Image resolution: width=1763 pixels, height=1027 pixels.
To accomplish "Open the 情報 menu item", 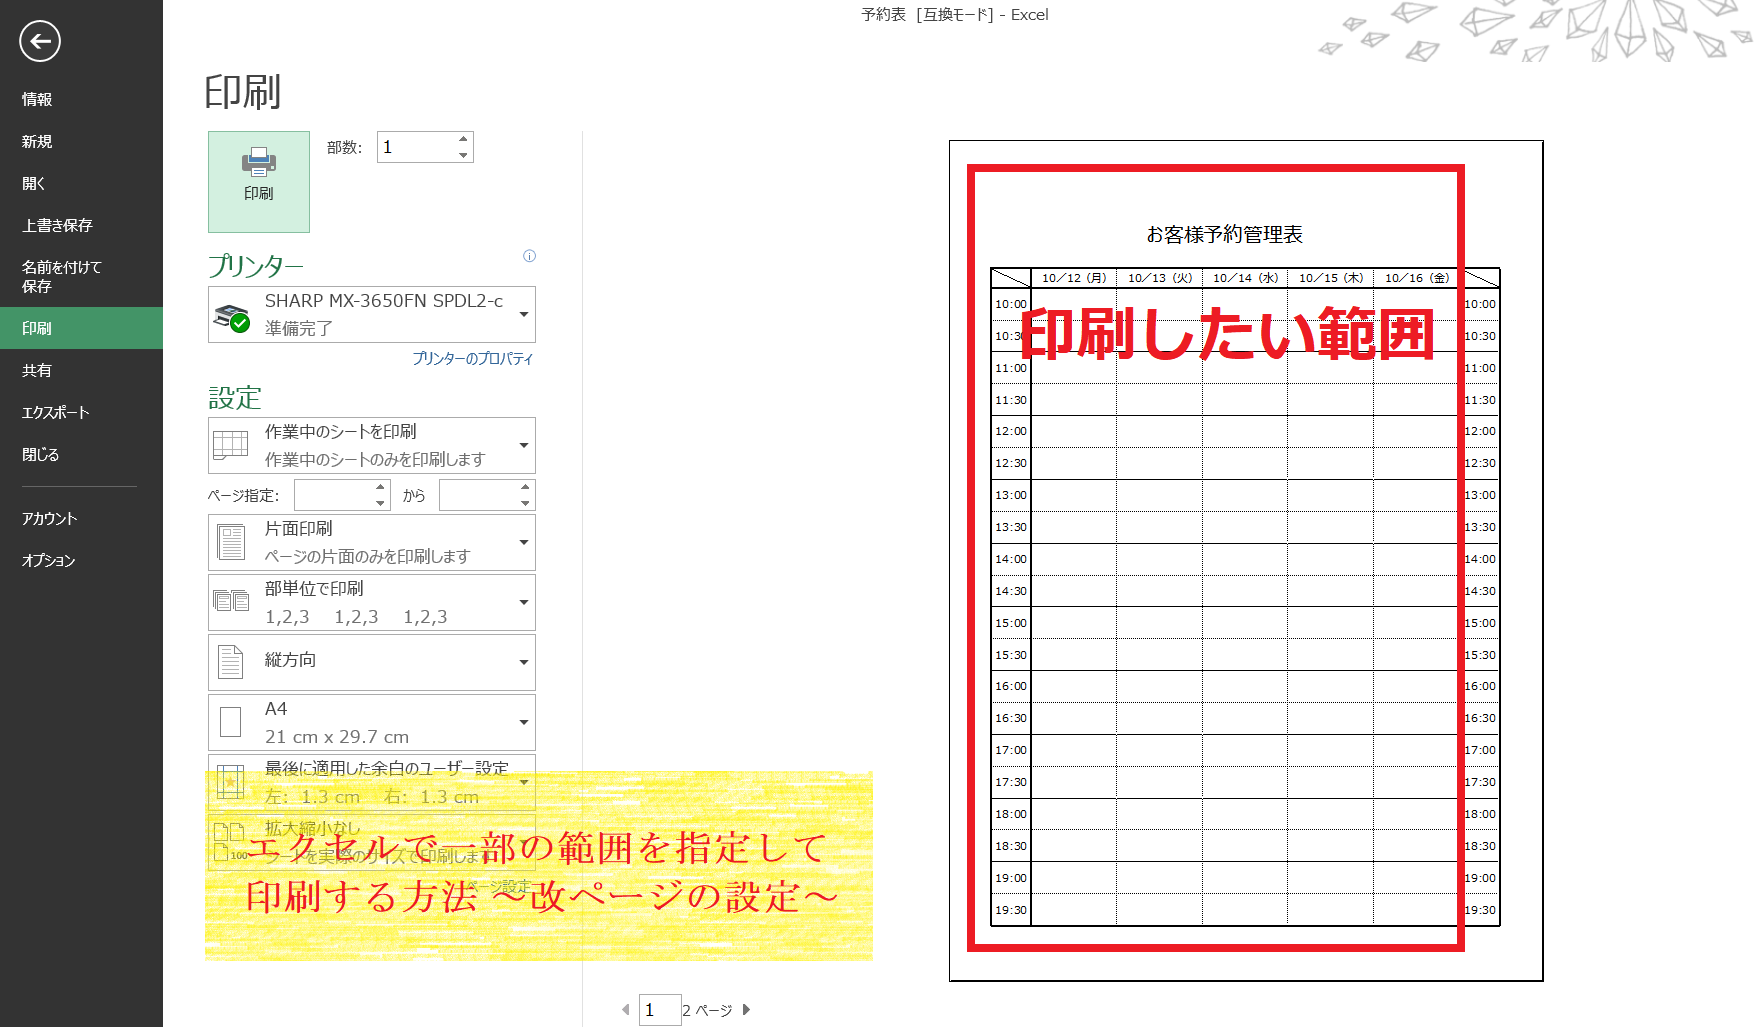I will [x=81, y=99].
